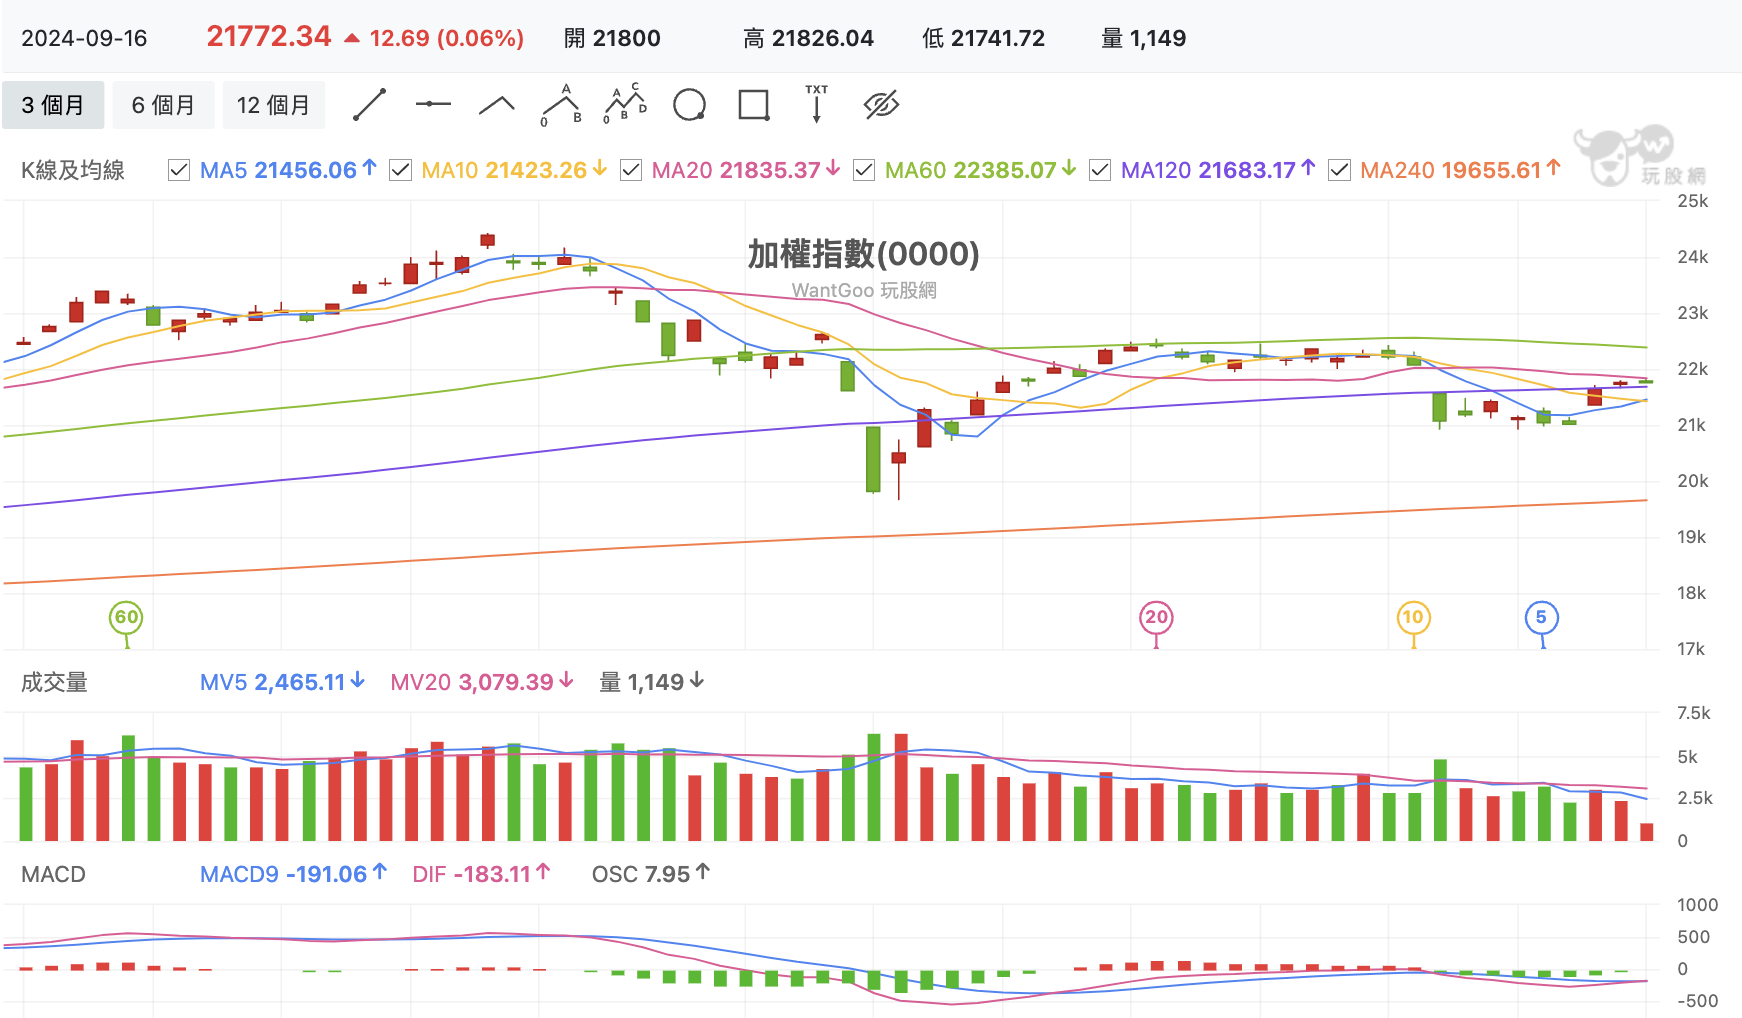The image size is (1742, 1018).
Task: Choose the angle line drawing tool
Action: coord(497,105)
